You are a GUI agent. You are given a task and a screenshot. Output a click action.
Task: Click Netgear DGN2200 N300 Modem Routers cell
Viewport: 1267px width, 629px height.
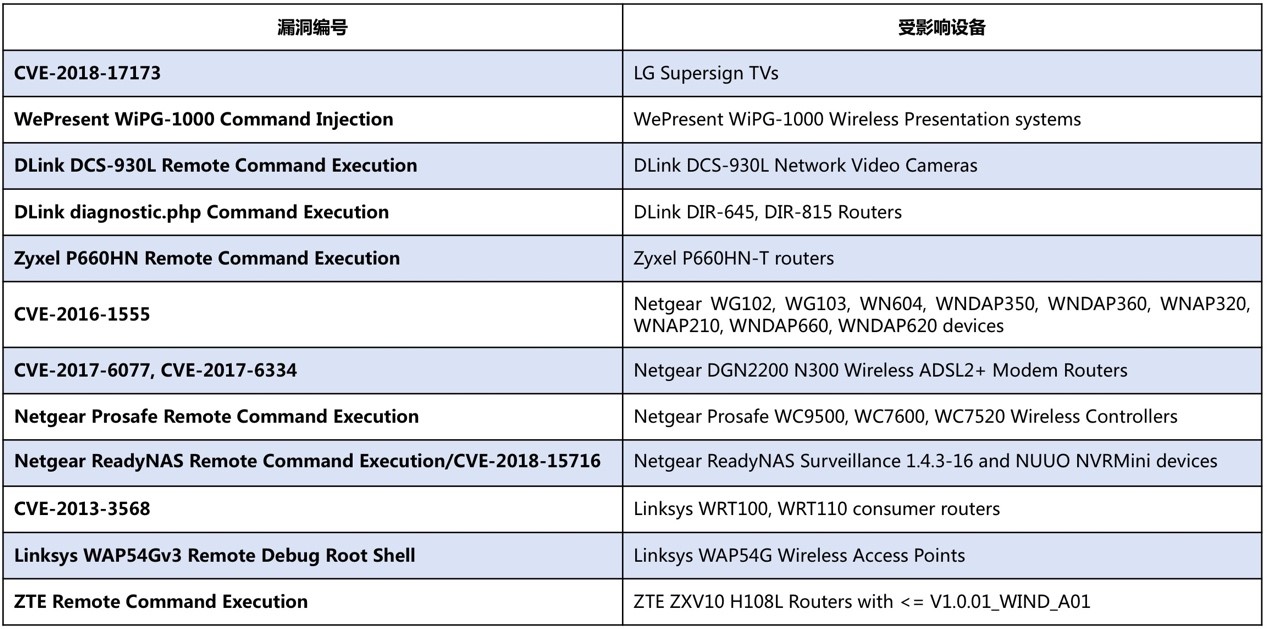pyautogui.click(x=942, y=370)
